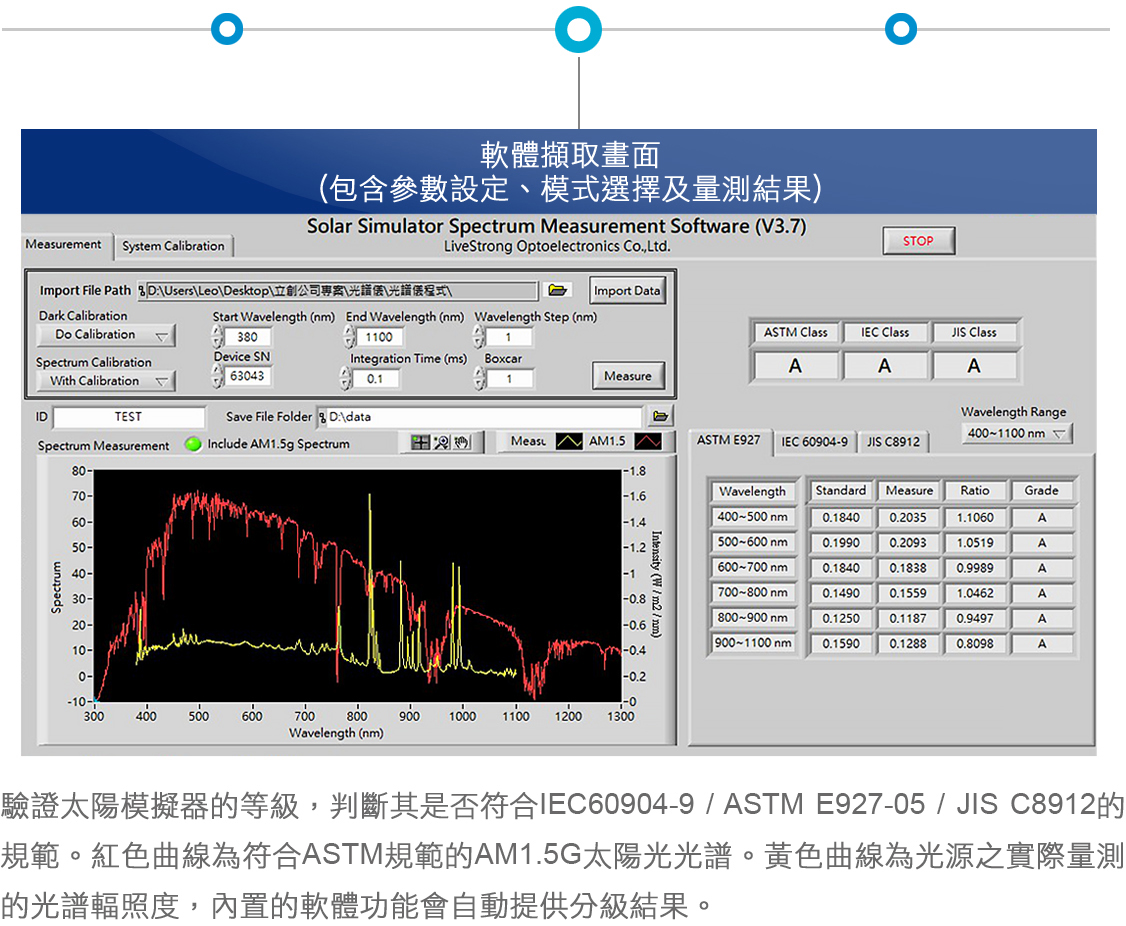Click the End Wavelength field showing 1100

point(379,337)
